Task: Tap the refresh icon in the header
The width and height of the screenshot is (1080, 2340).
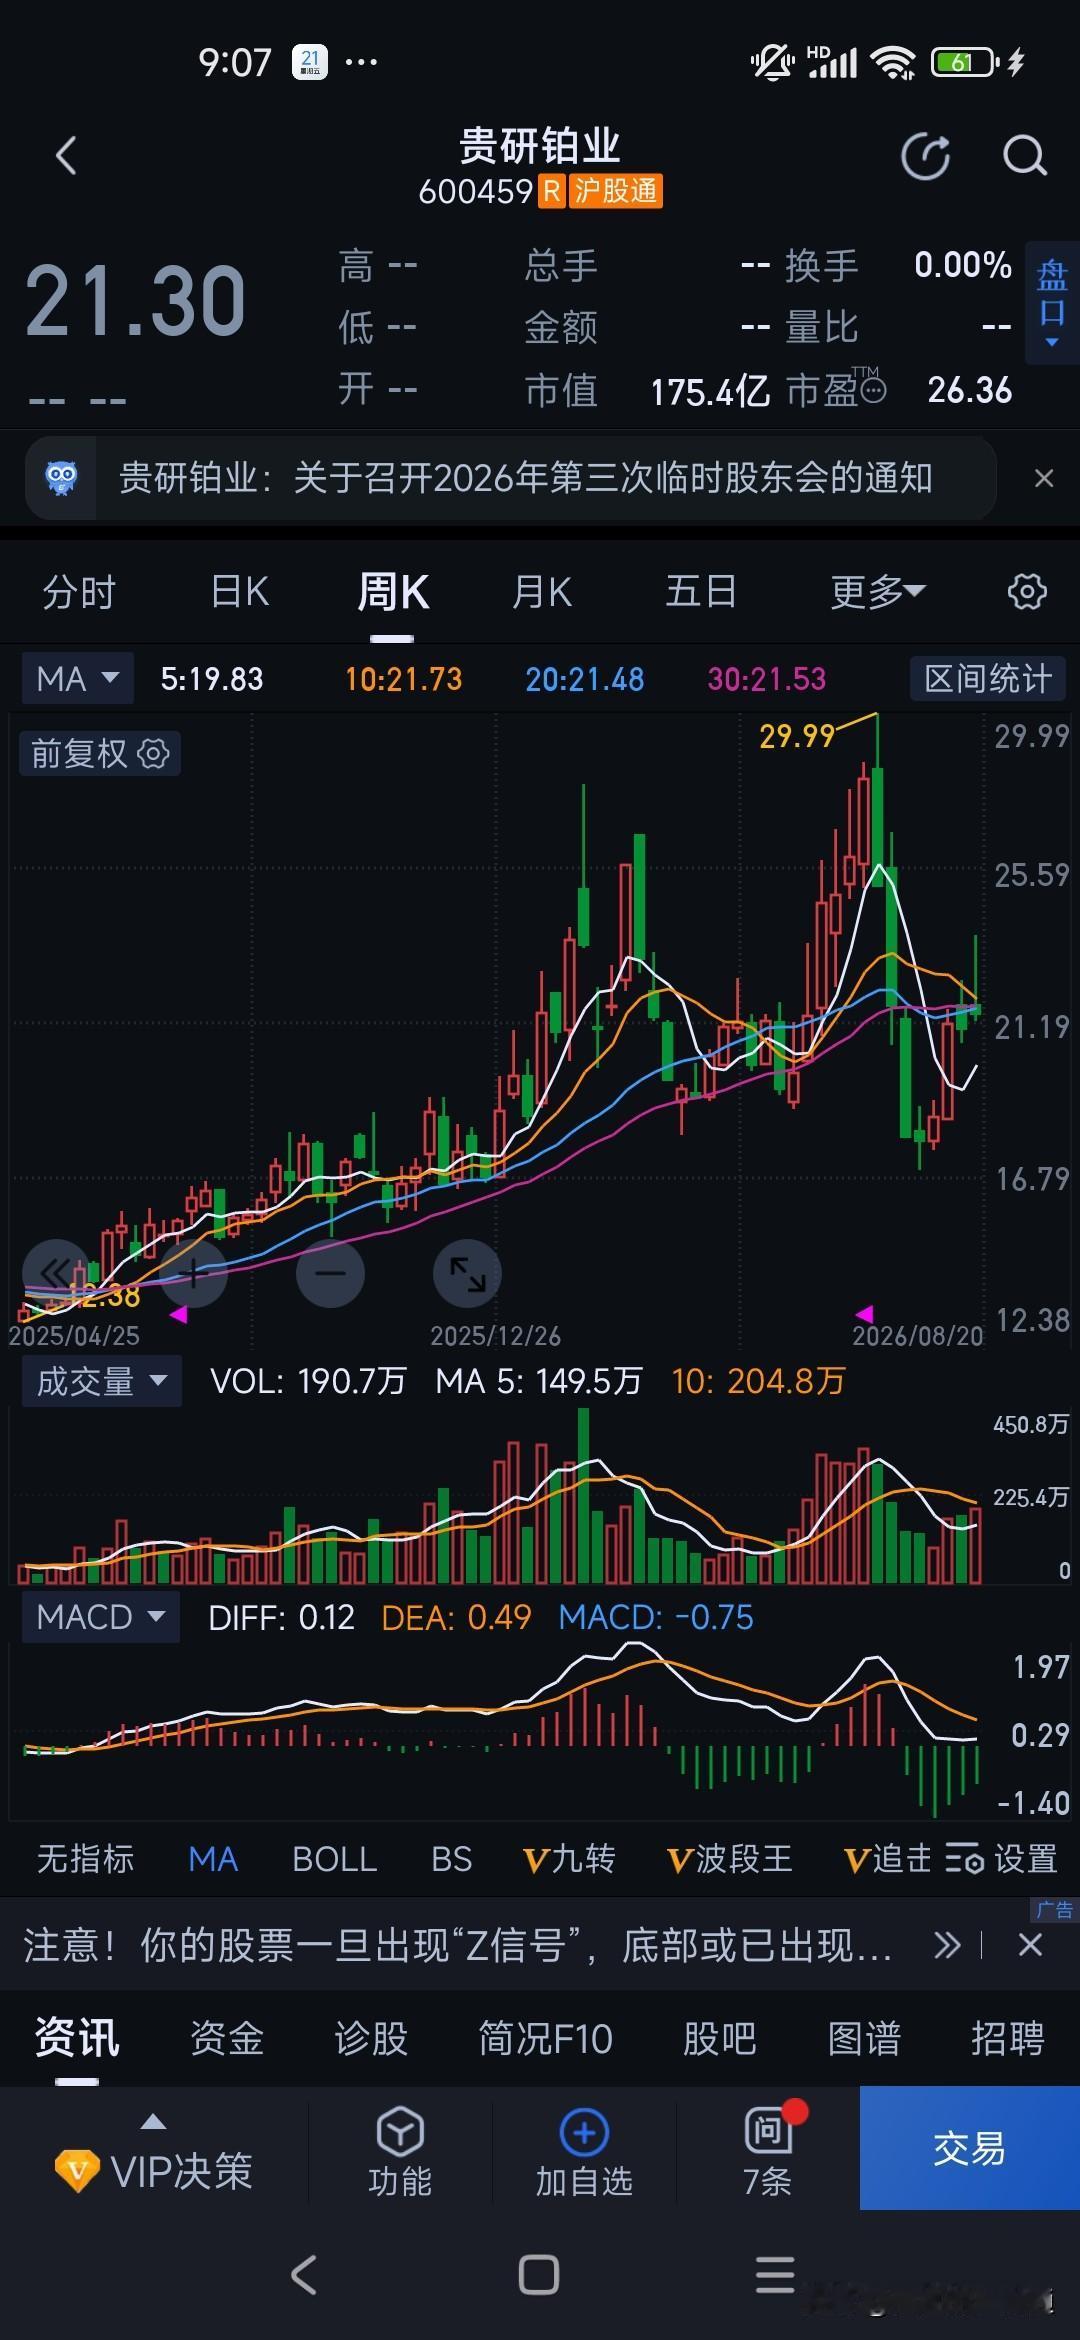Action: coord(925,156)
